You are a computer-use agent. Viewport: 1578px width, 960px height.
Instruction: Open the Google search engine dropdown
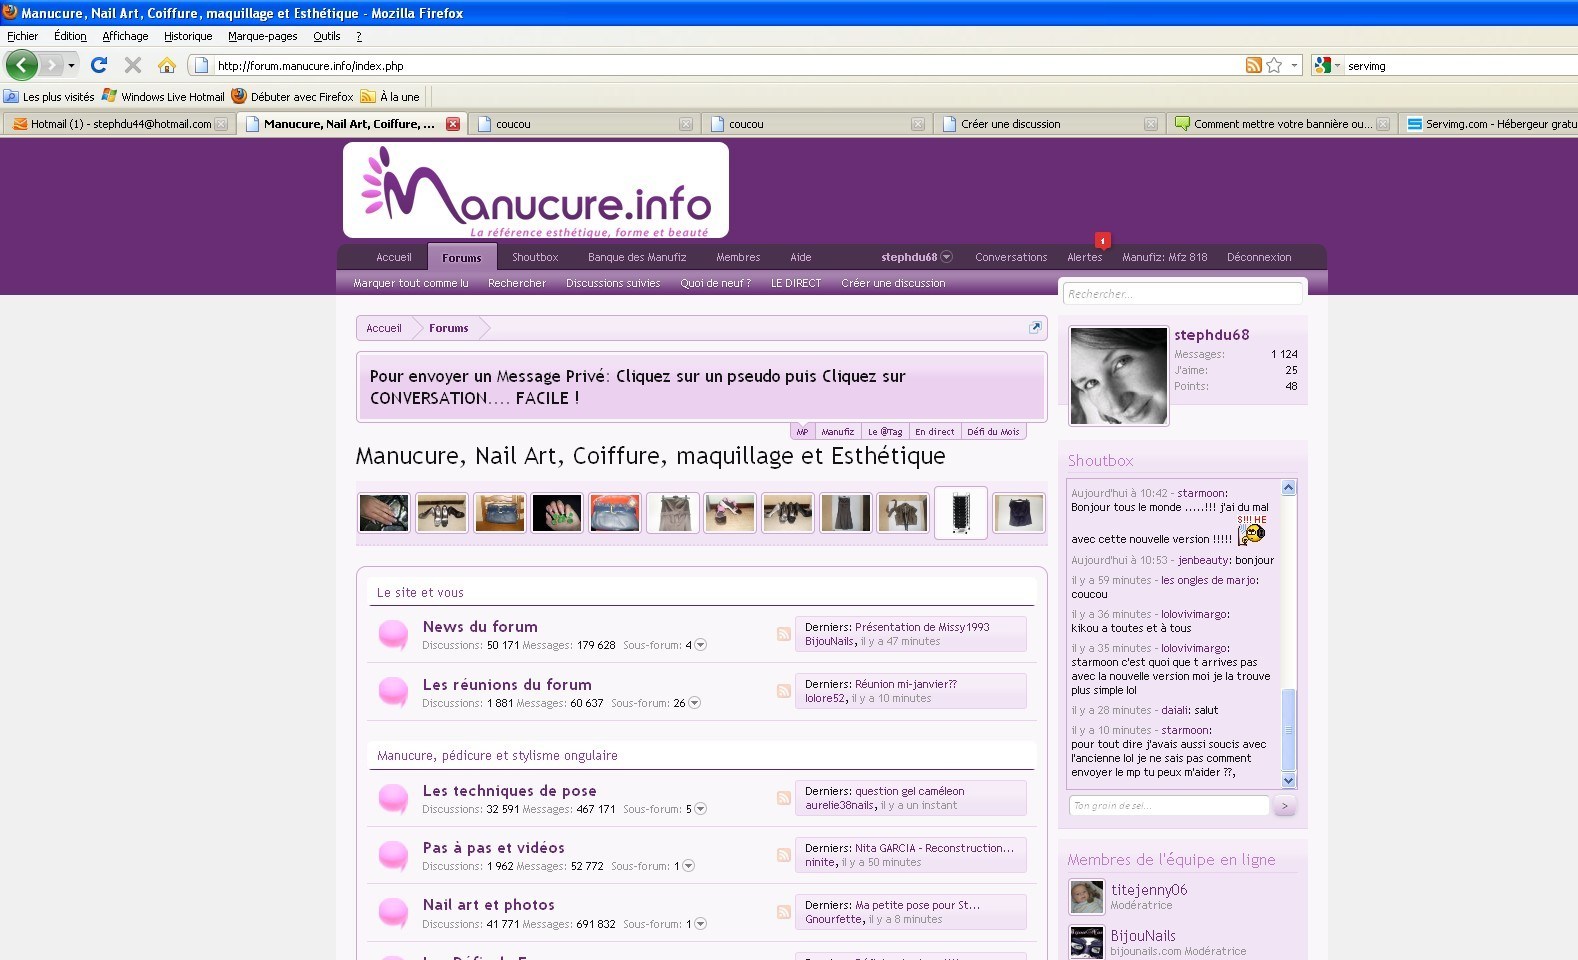point(1327,65)
